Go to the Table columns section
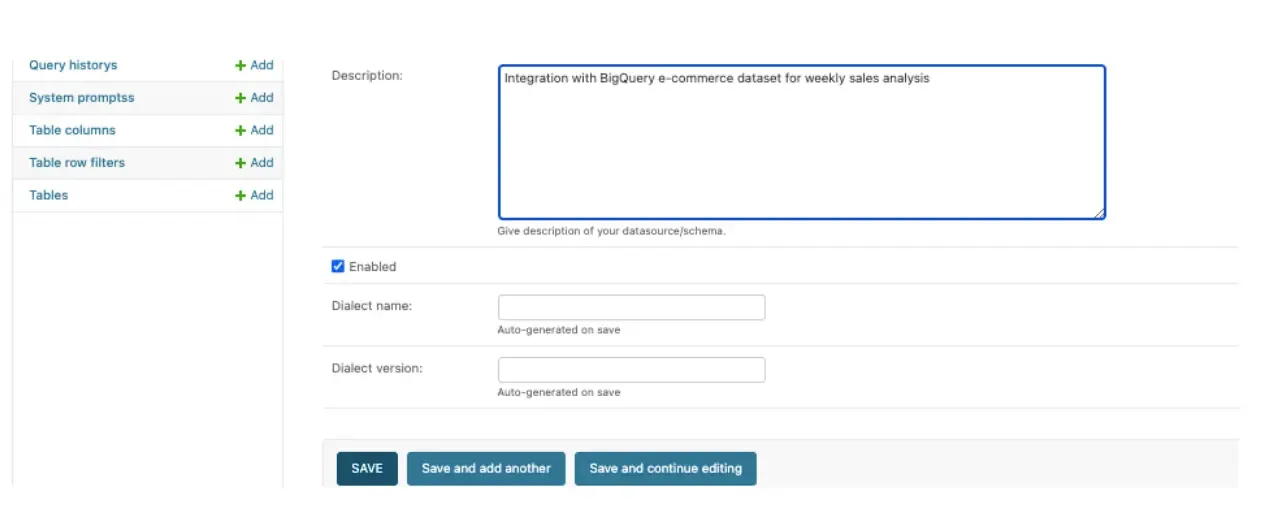 (x=72, y=130)
